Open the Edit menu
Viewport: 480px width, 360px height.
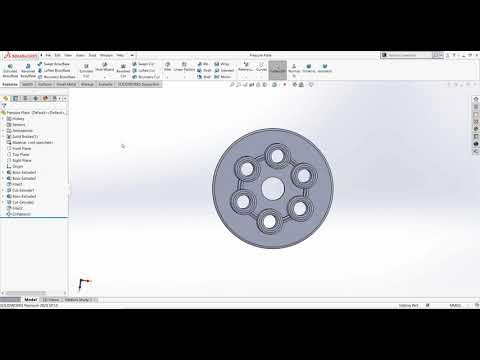point(58,55)
